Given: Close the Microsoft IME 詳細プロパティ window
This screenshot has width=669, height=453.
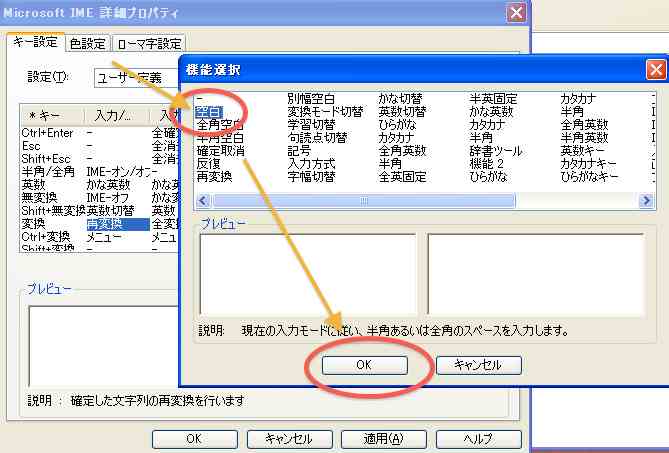Looking at the screenshot, I should click(516, 13).
